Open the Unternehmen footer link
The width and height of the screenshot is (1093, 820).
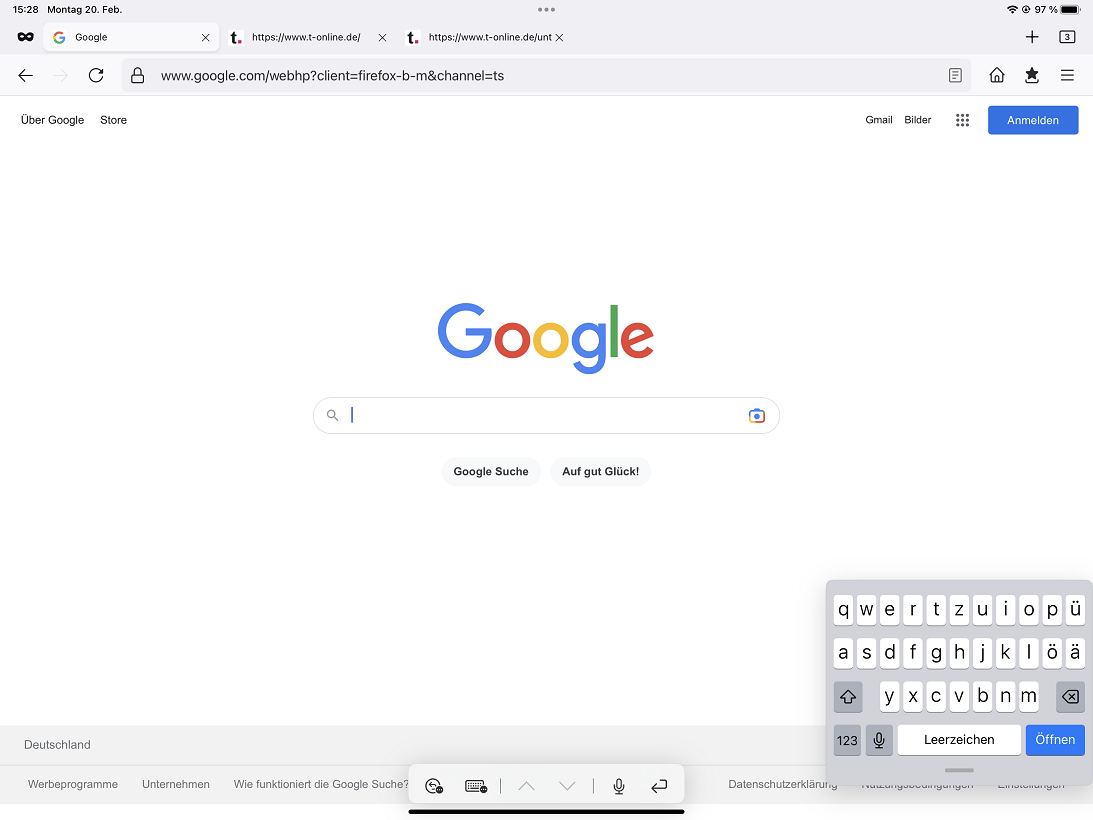point(176,784)
